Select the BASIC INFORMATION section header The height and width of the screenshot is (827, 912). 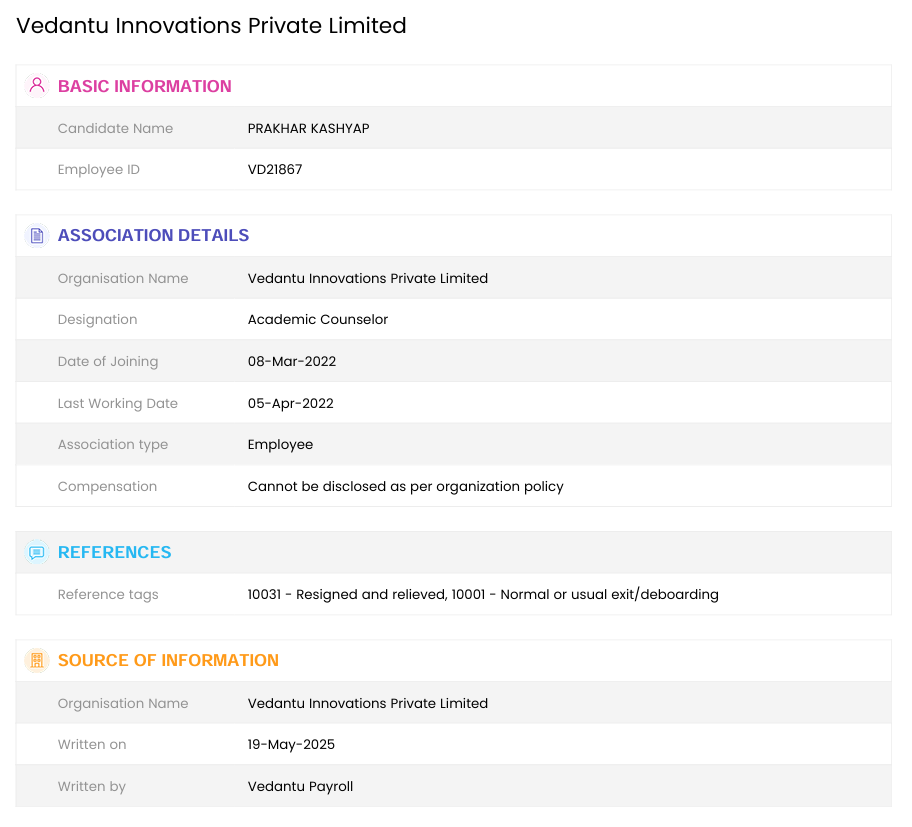point(144,86)
